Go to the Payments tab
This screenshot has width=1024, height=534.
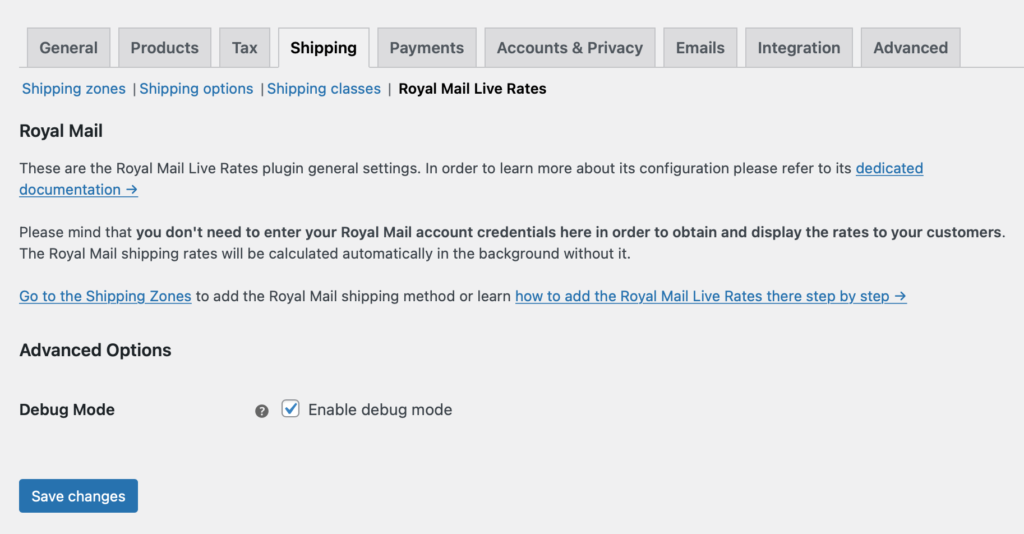pos(426,48)
